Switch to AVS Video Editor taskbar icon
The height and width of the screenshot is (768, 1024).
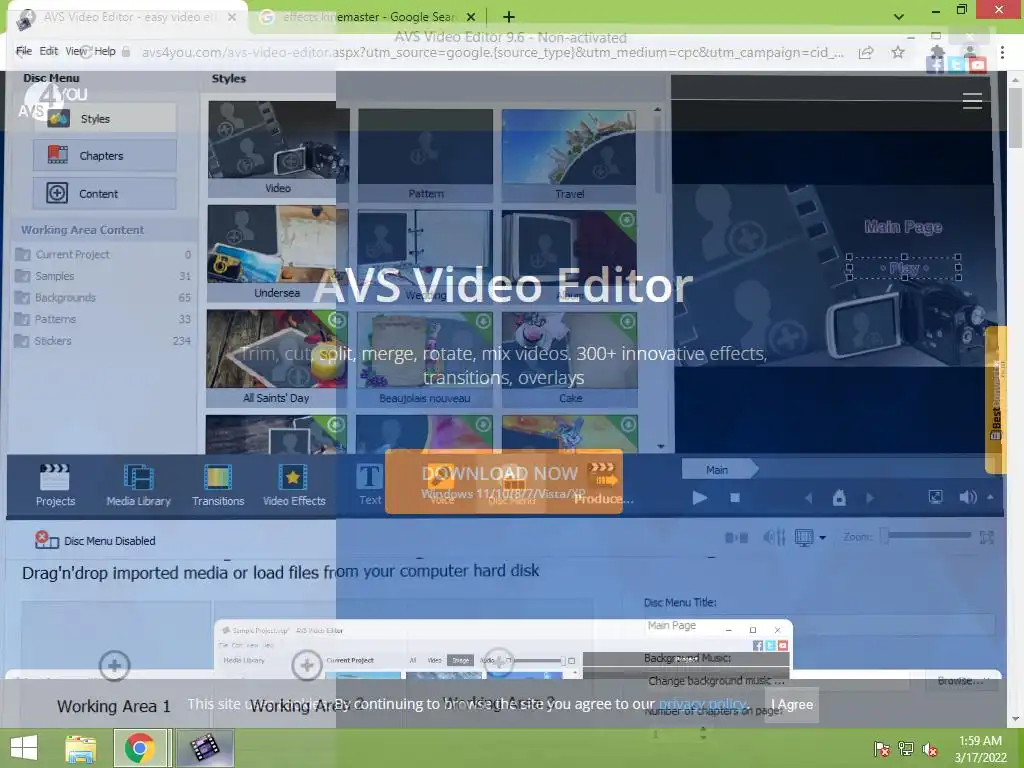pos(204,748)
